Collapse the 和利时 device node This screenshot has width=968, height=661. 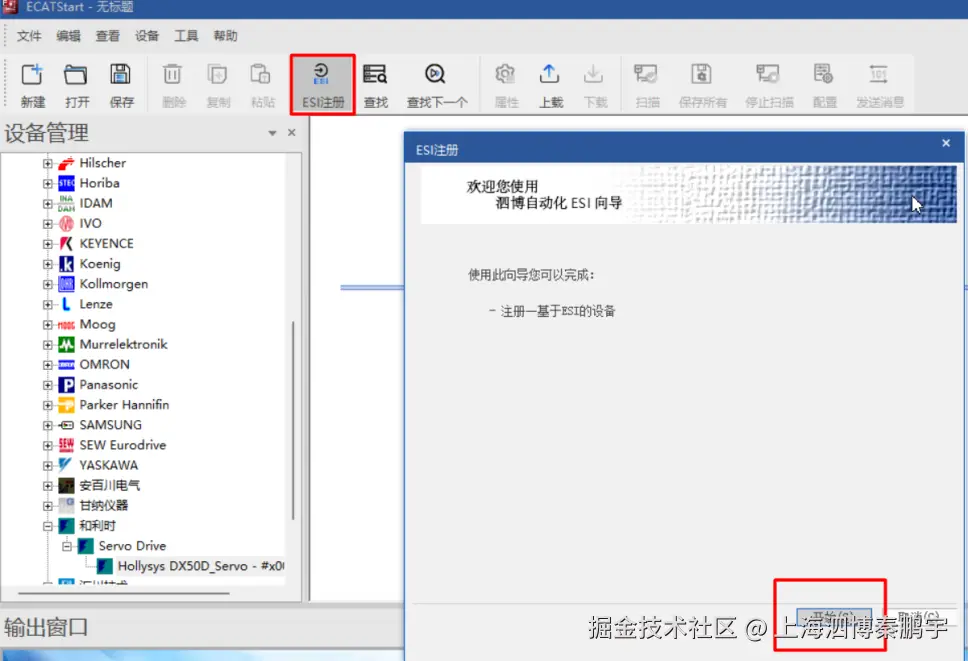pyautogui.click(x=49, y=525)
